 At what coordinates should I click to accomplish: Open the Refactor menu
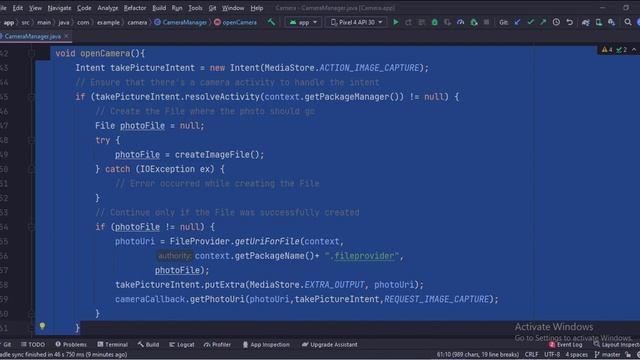click(135, 8)
